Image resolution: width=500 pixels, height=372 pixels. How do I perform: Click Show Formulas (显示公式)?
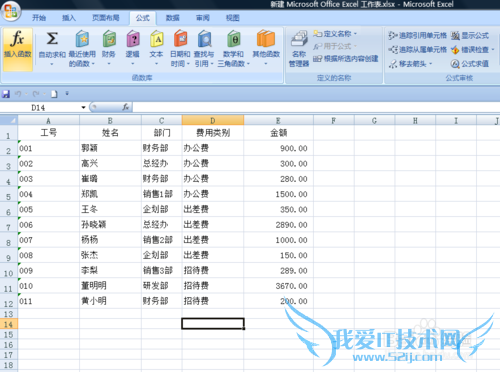coord(470,35)
